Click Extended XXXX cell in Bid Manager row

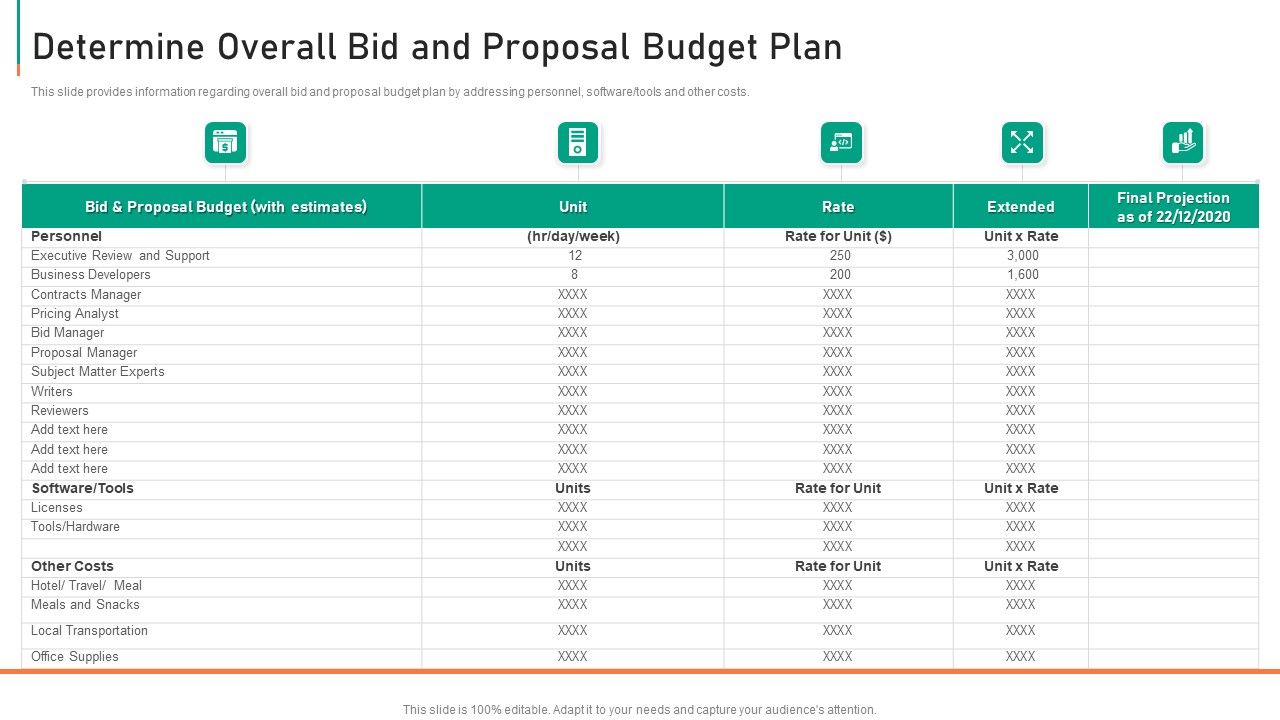(1021, 333)
